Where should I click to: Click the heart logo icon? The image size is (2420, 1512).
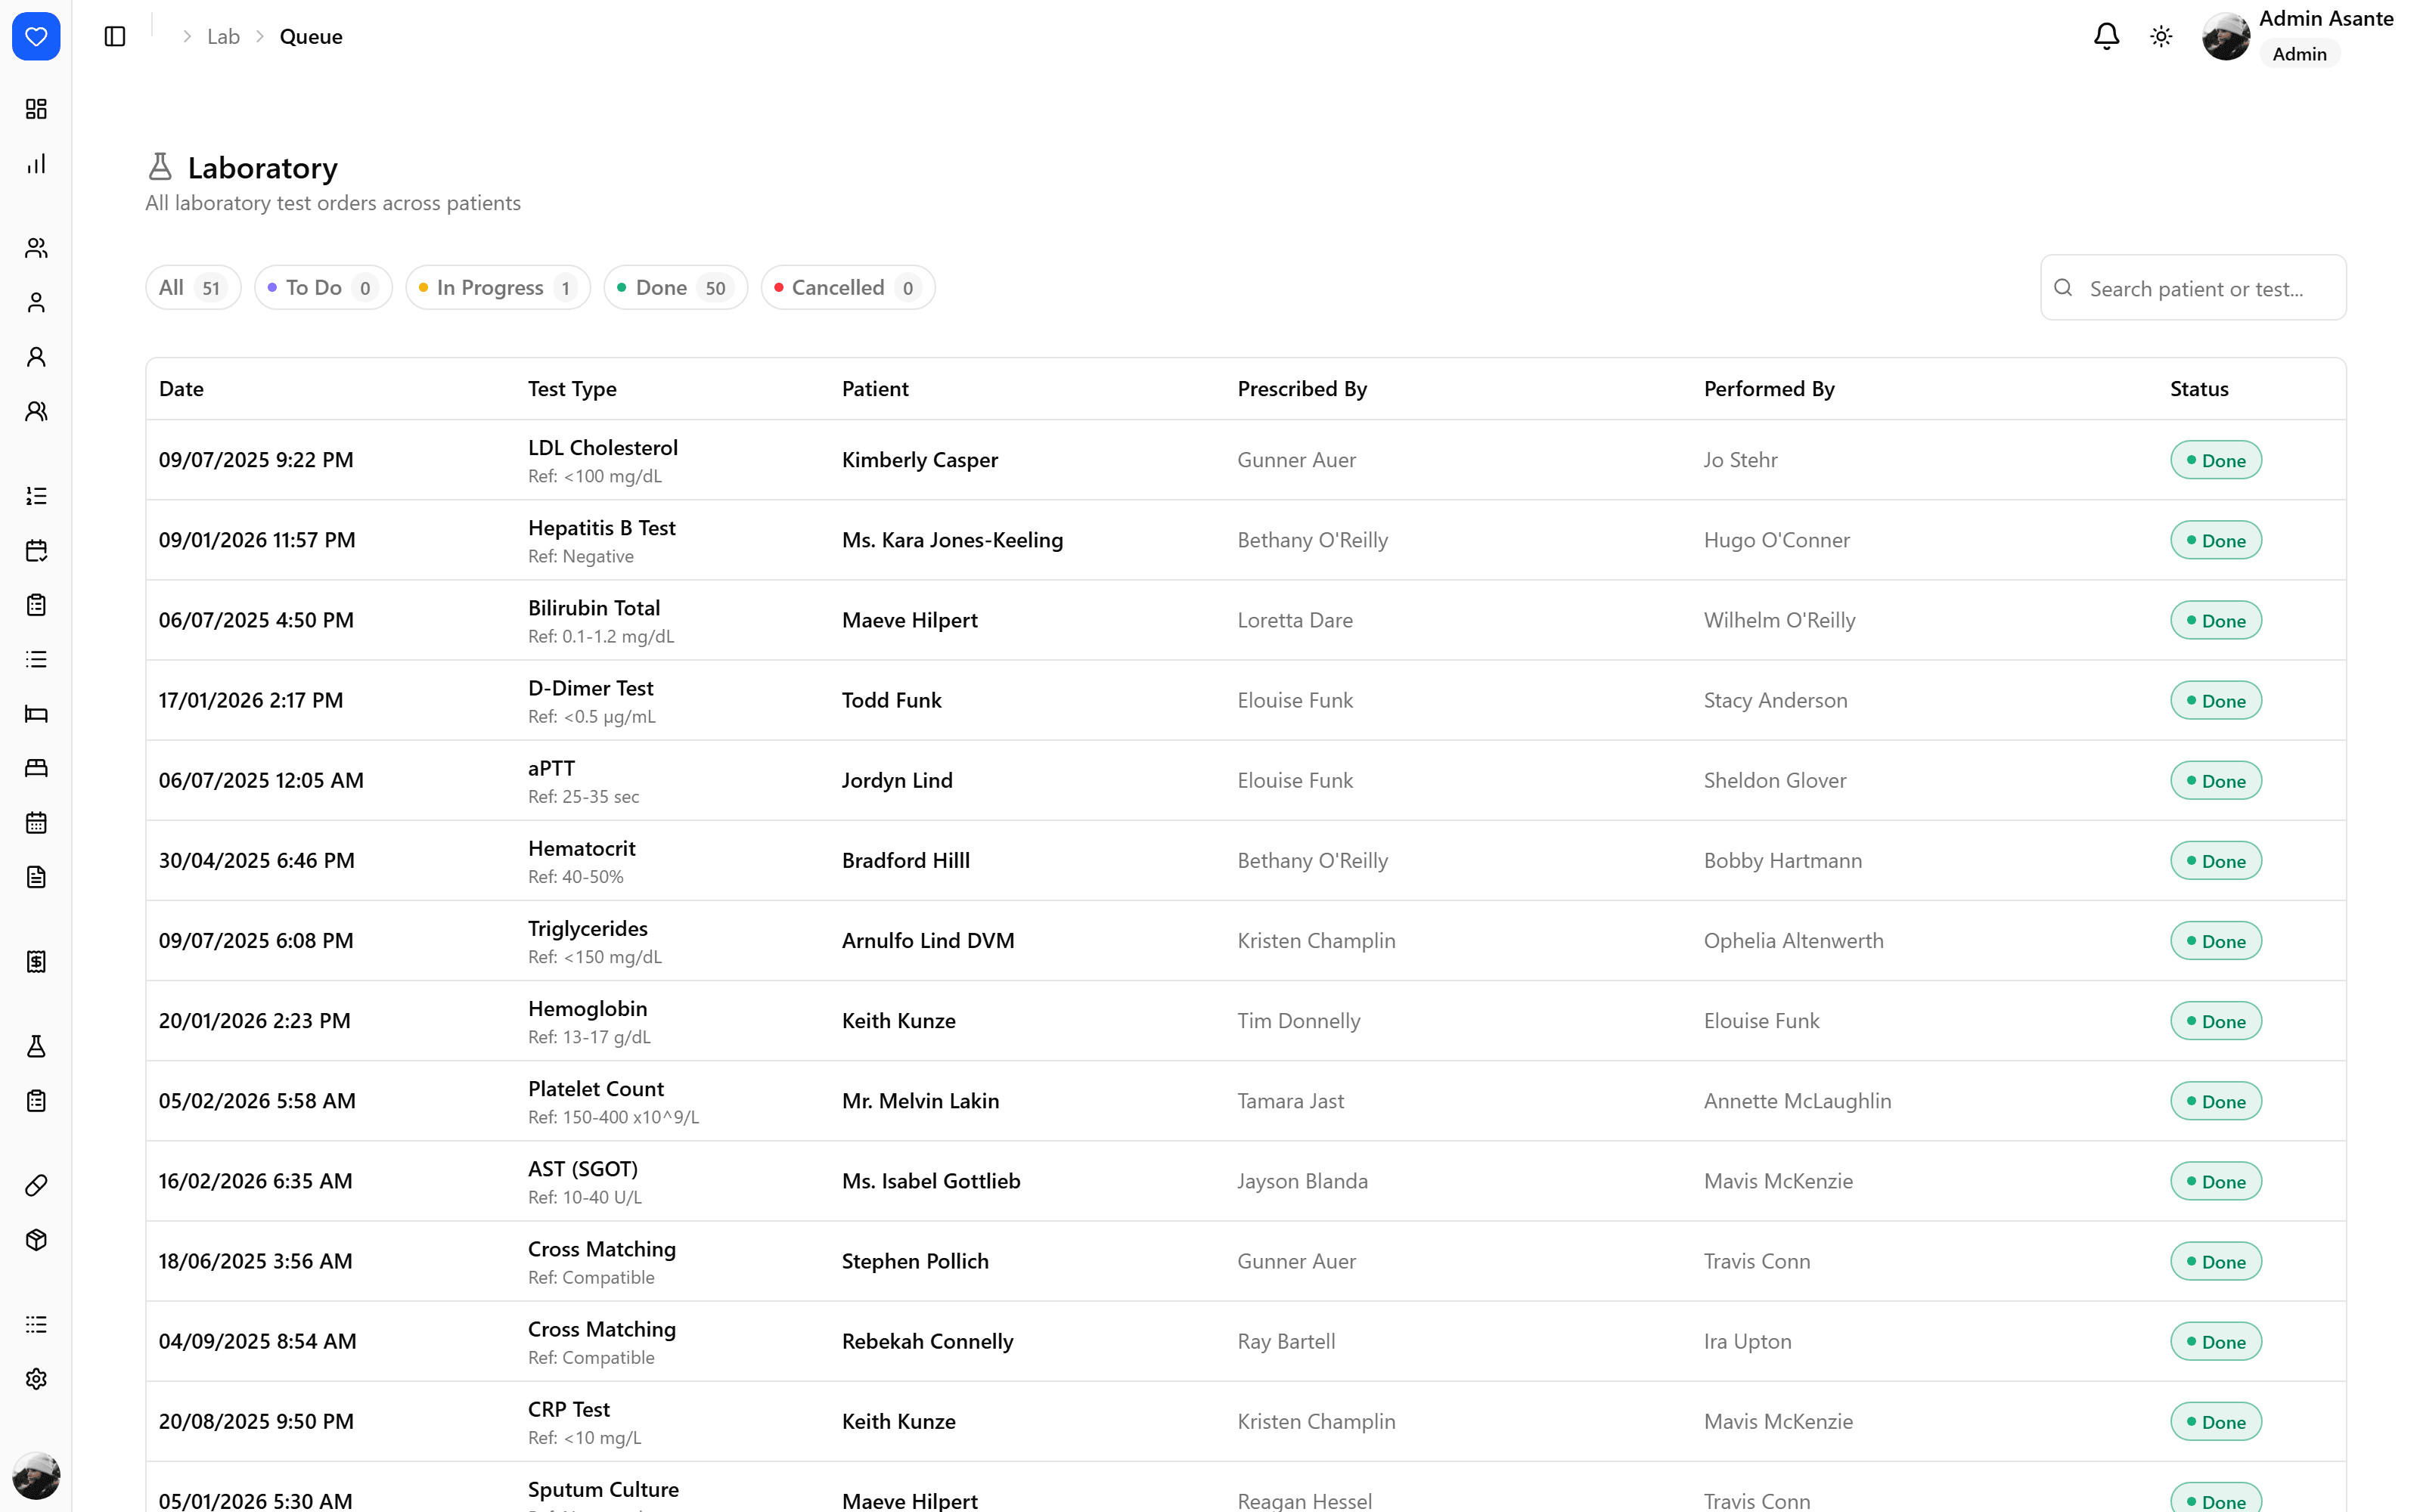coord(36,37)
